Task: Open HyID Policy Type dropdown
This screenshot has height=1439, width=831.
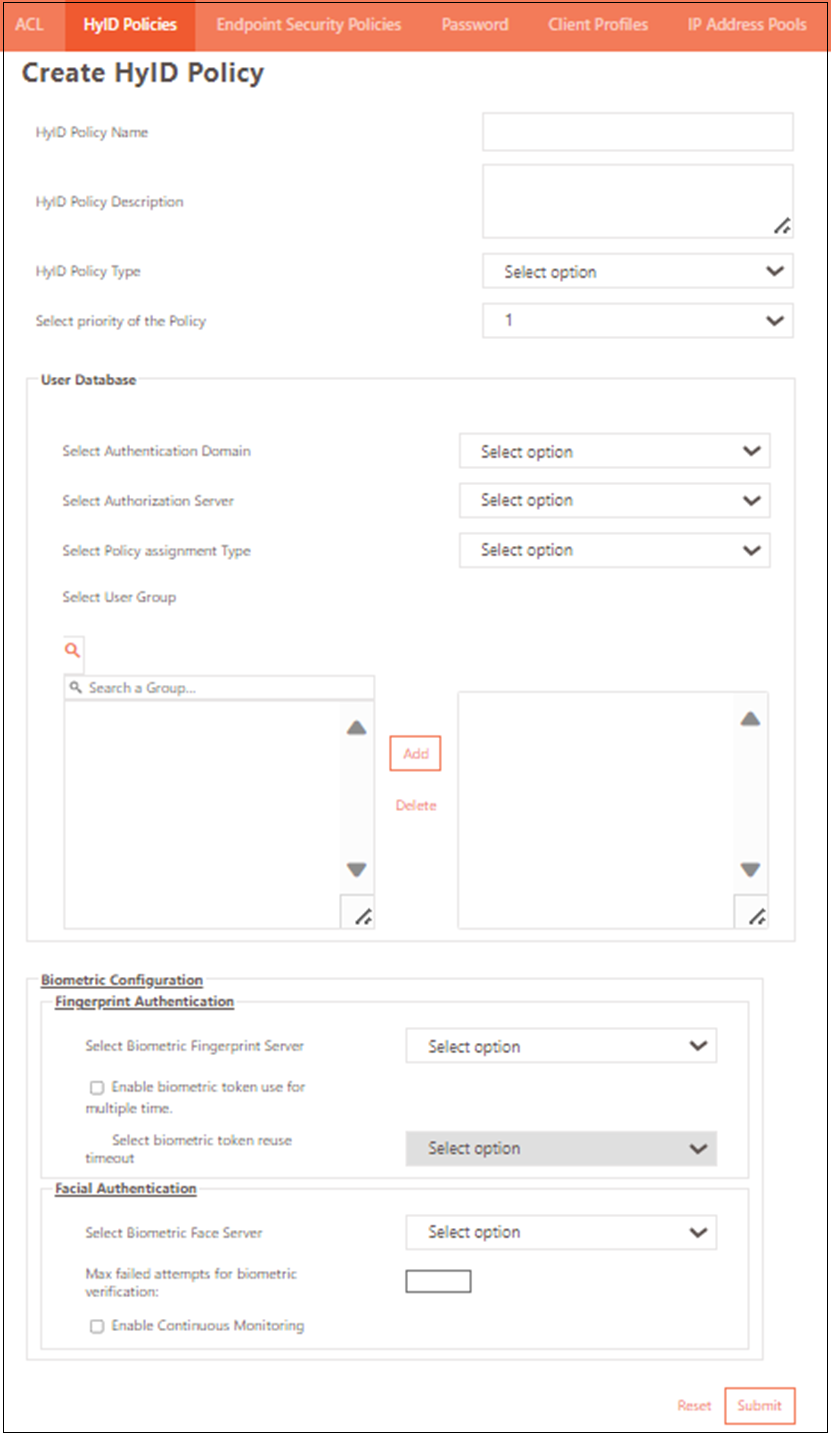Action: pos(638,271)
